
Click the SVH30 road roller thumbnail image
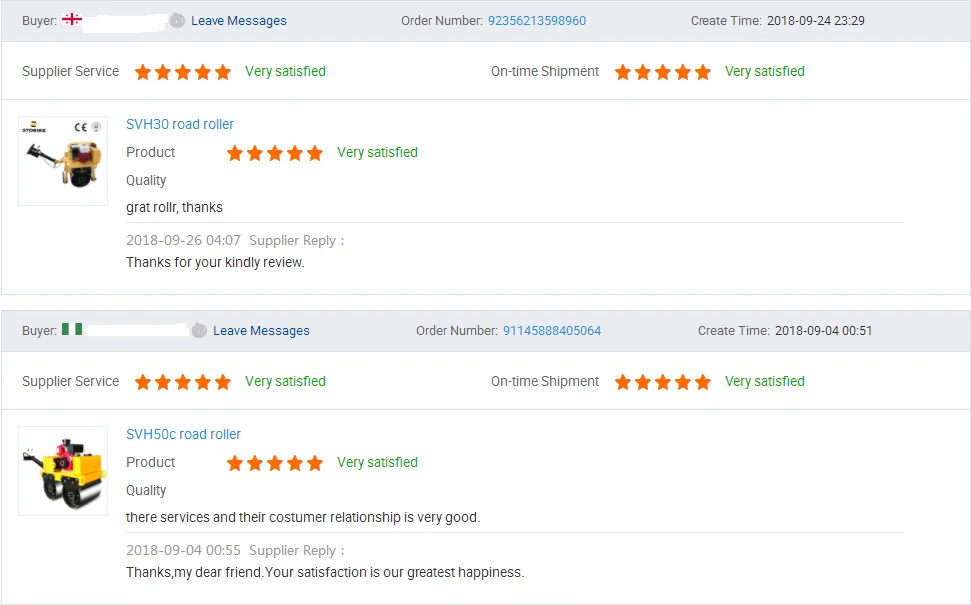tap(63, 161)
